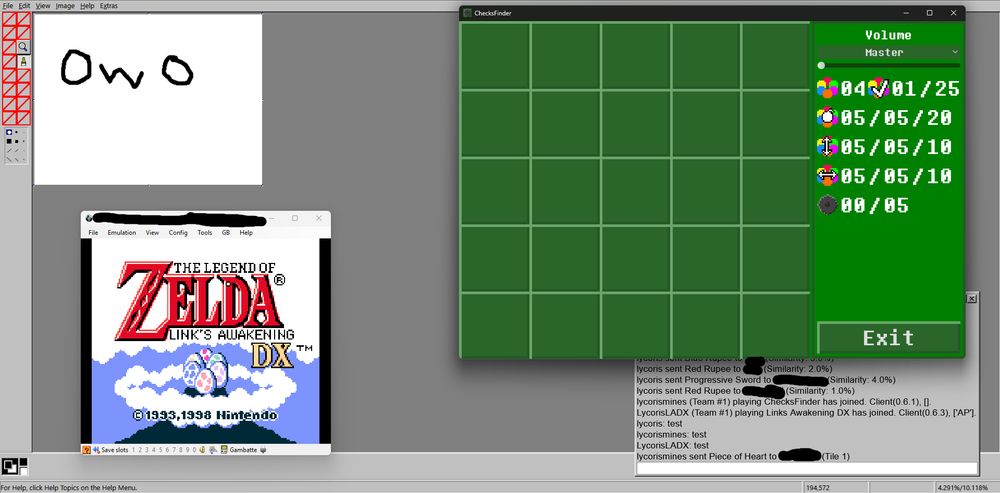Click the '194,572' coordinates in Paint status bar
The height and width of the screenshot is (493, 1000).
[x=818, y=488]
